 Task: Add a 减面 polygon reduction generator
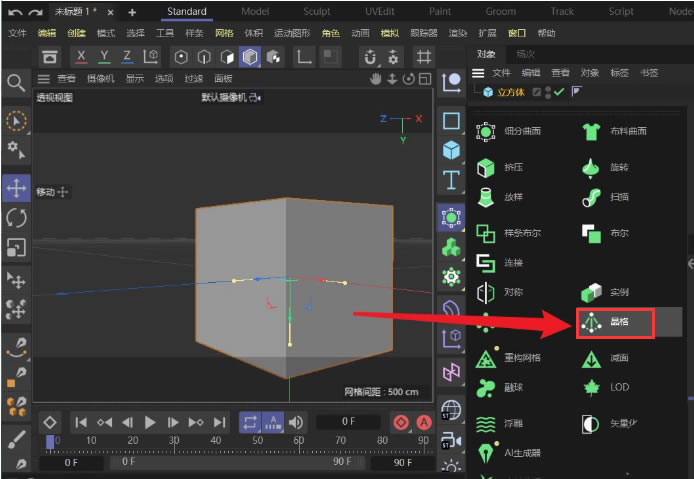[606, 358]
